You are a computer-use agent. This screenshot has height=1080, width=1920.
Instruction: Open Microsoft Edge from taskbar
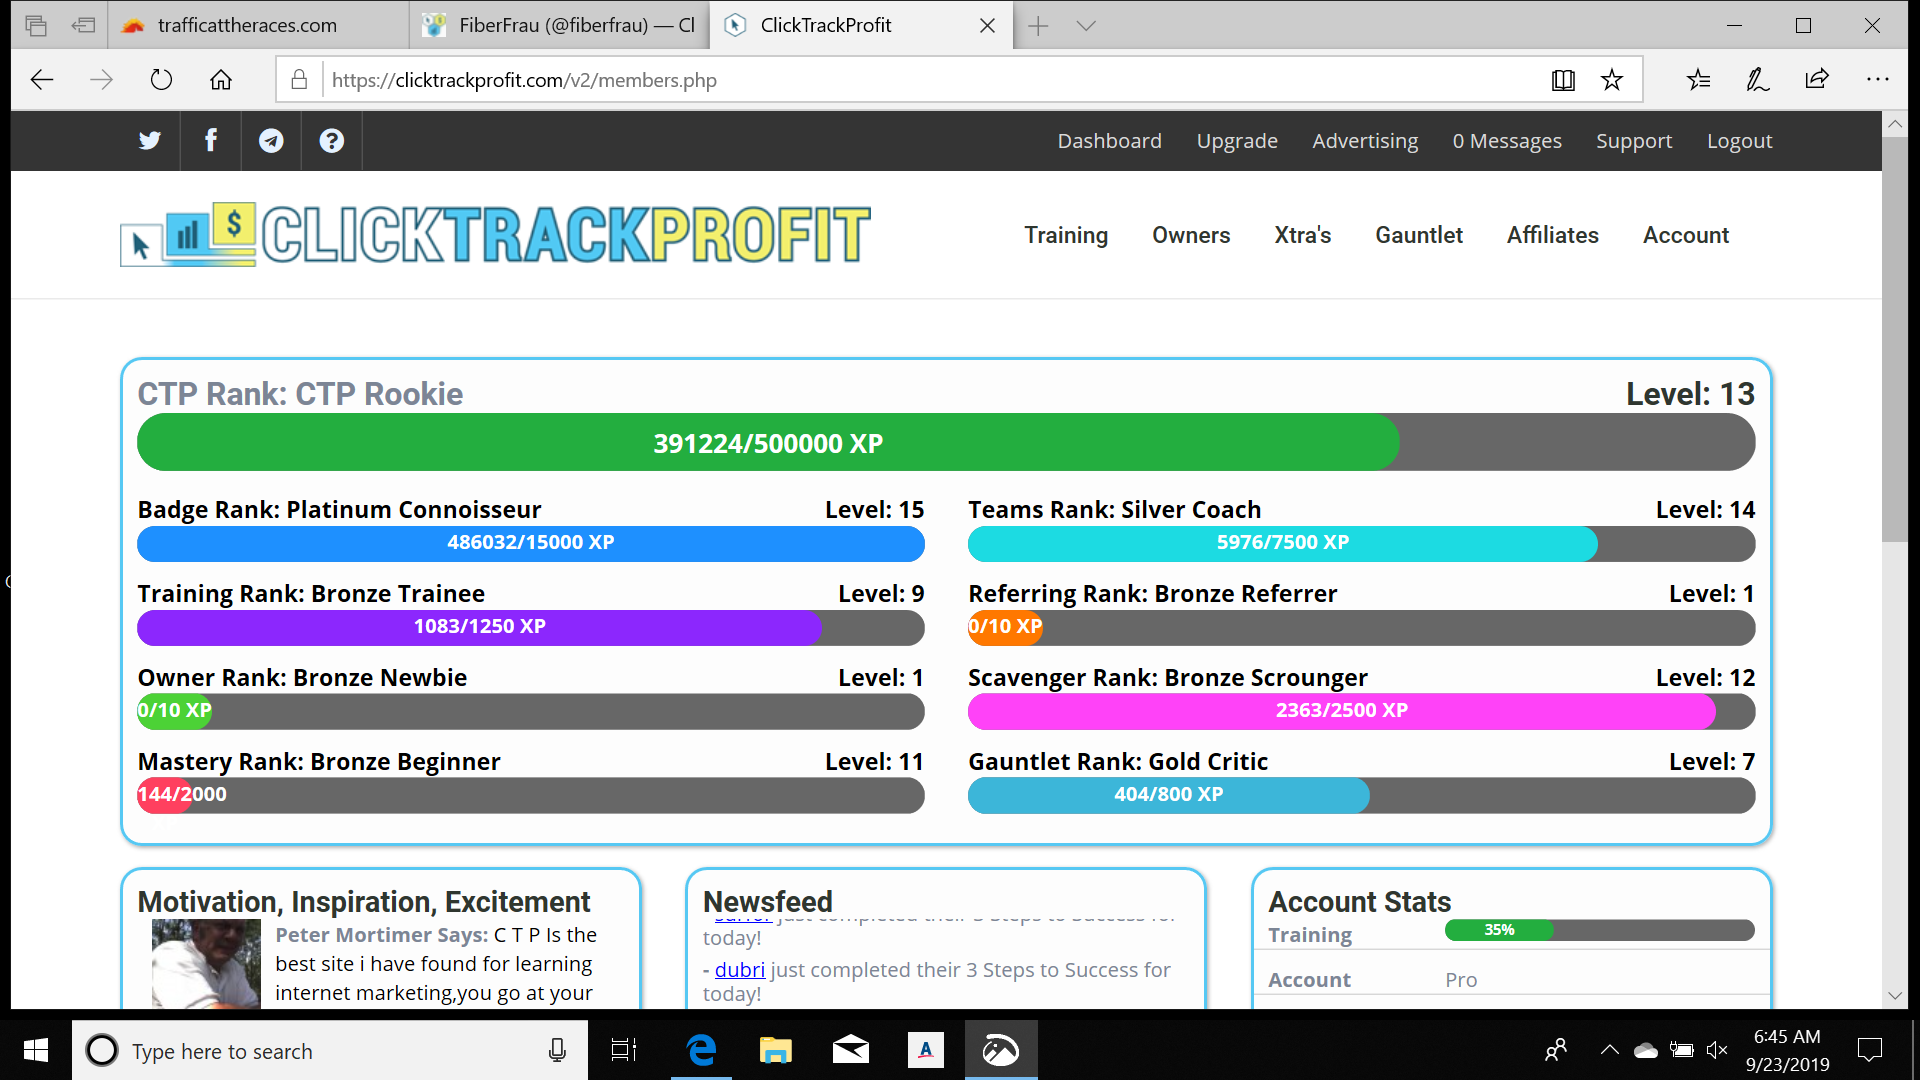[701, 1050]
